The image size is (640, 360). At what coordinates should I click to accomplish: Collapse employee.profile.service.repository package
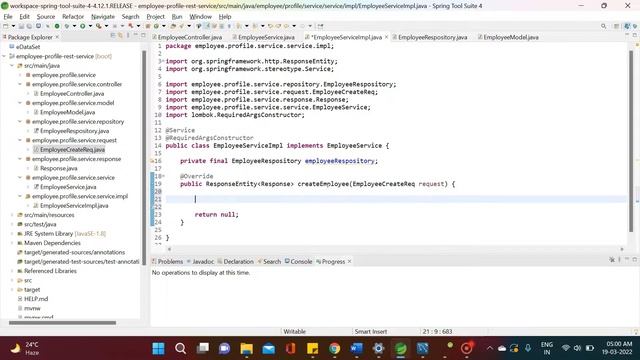[x=20, y=122]
